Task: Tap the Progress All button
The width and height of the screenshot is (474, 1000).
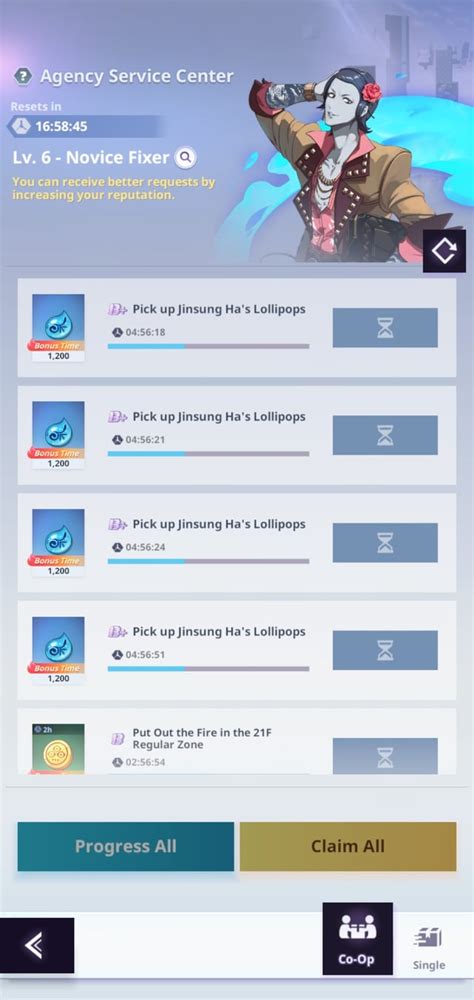Action: [126, 846]
